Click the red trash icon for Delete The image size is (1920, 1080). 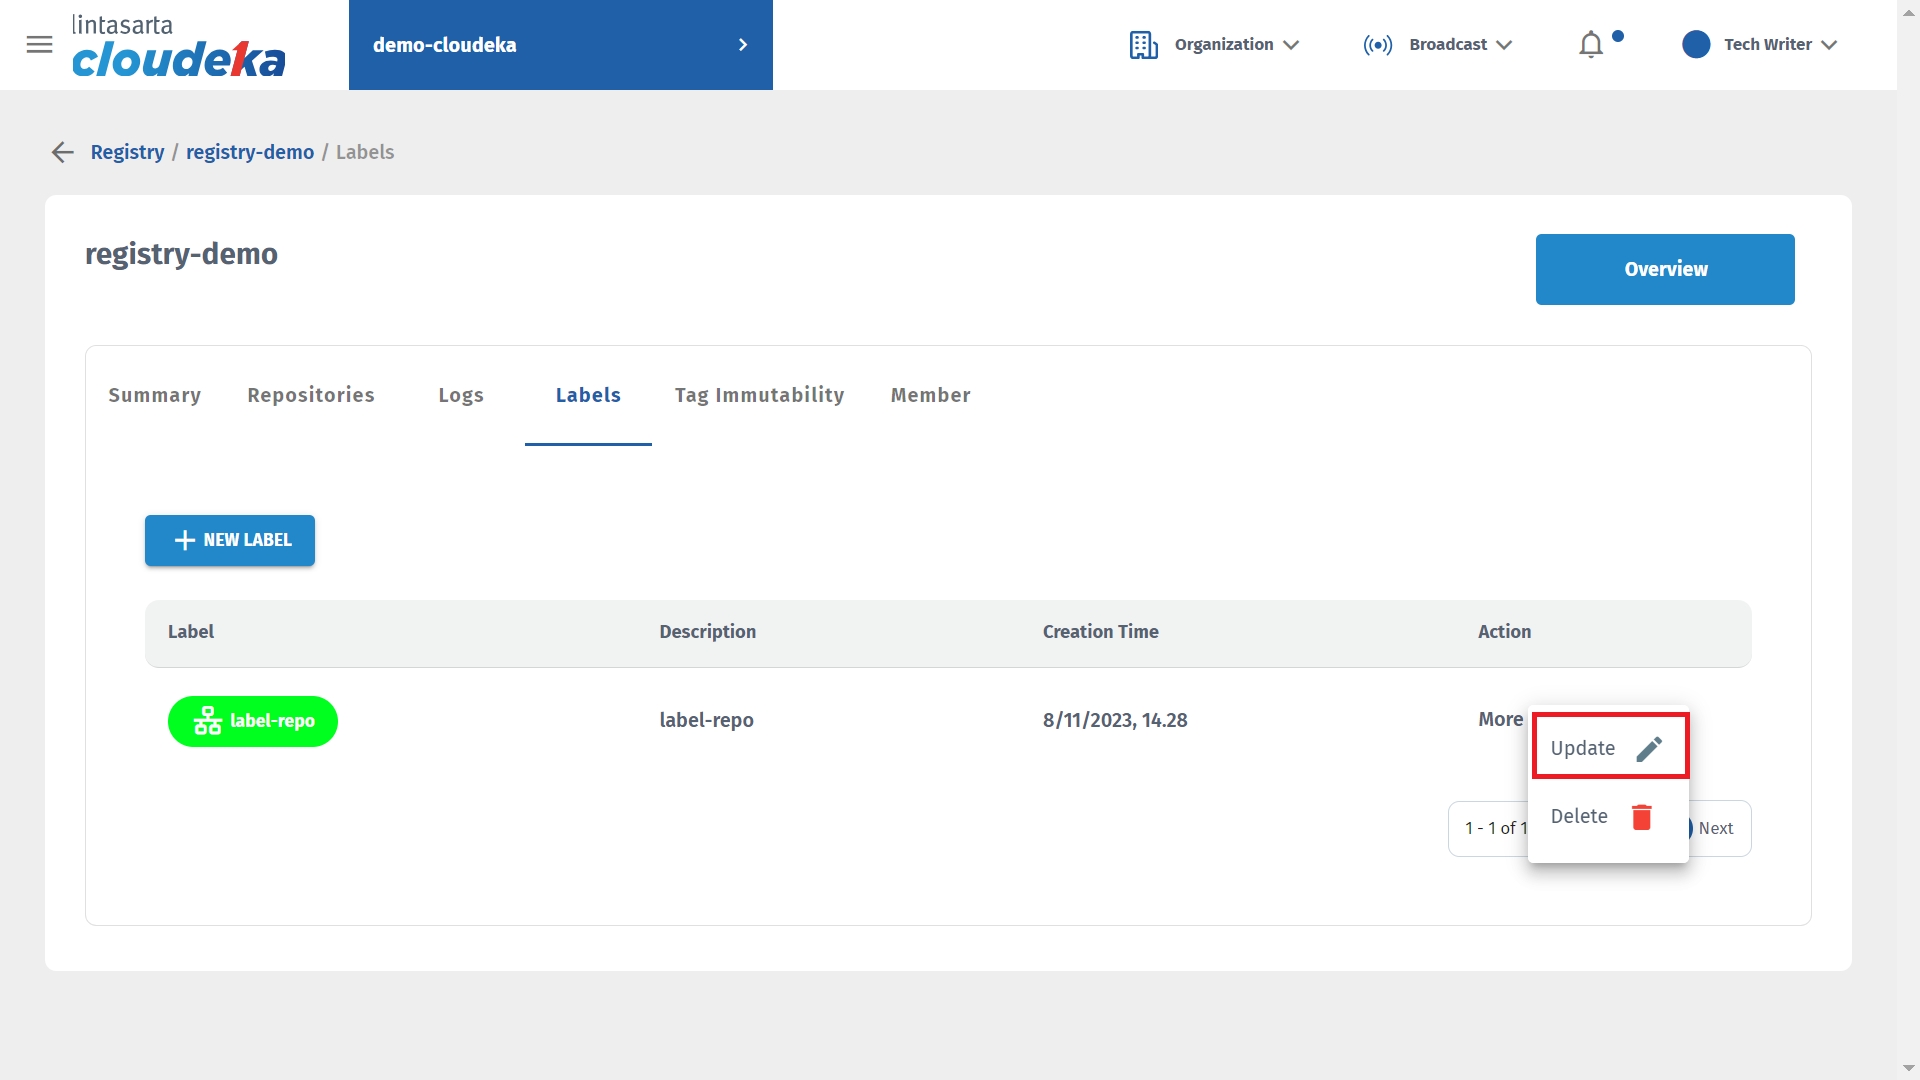click(1641, 817)
